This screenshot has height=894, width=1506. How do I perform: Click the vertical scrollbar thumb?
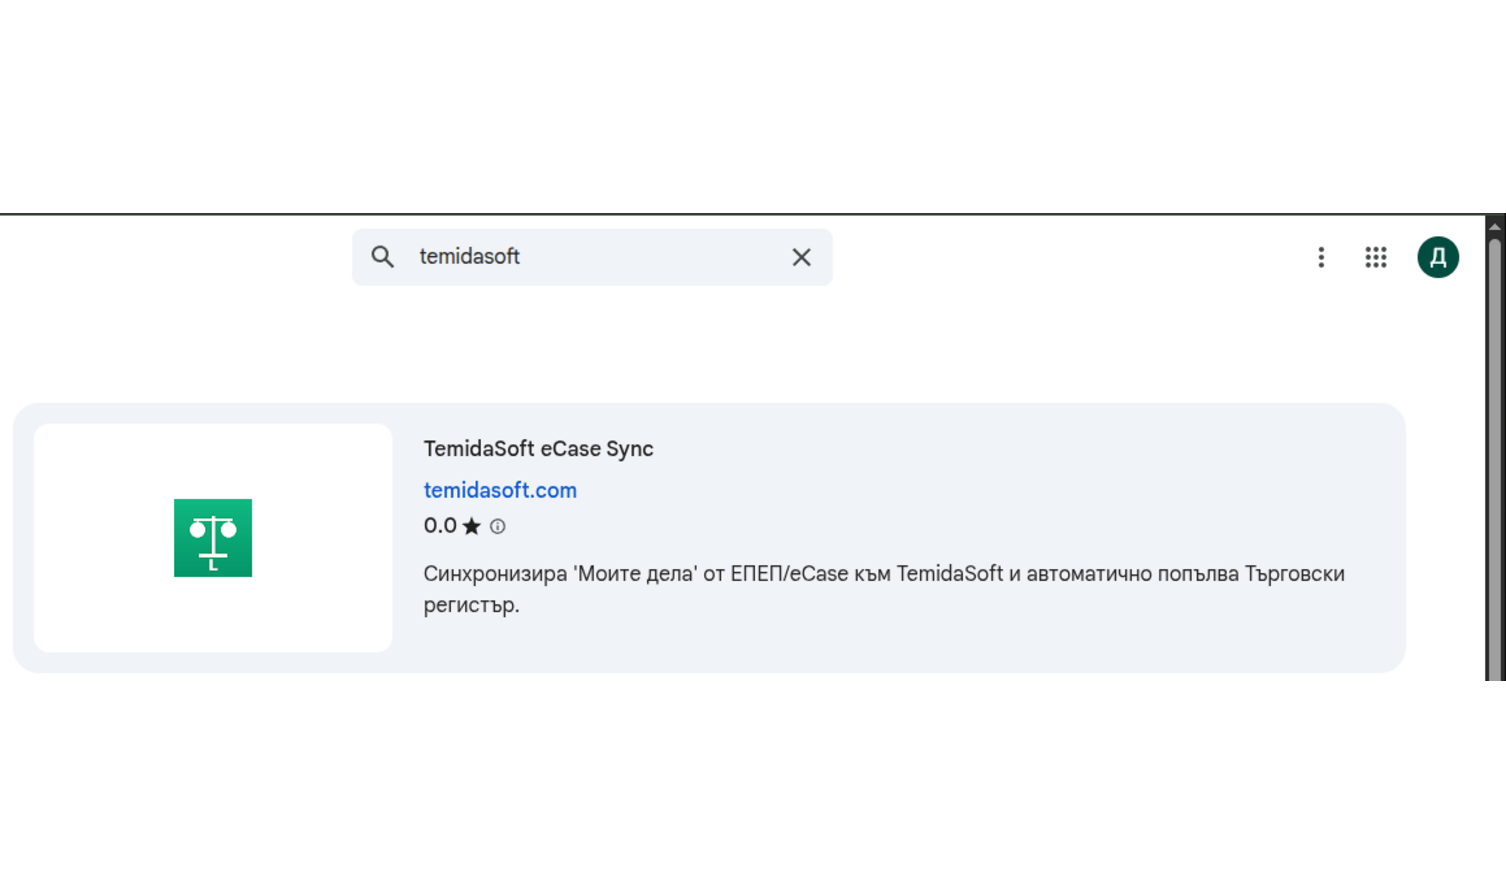[x=1495, y=458]
